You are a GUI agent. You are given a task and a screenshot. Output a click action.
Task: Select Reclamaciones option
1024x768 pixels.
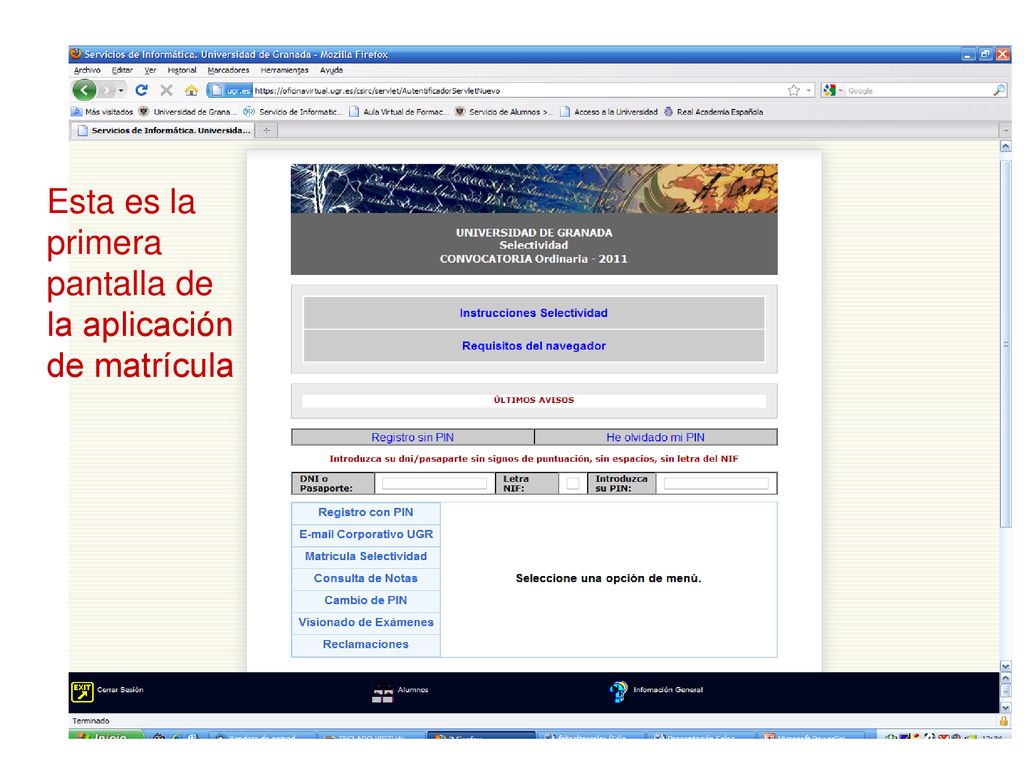(366, 645)
